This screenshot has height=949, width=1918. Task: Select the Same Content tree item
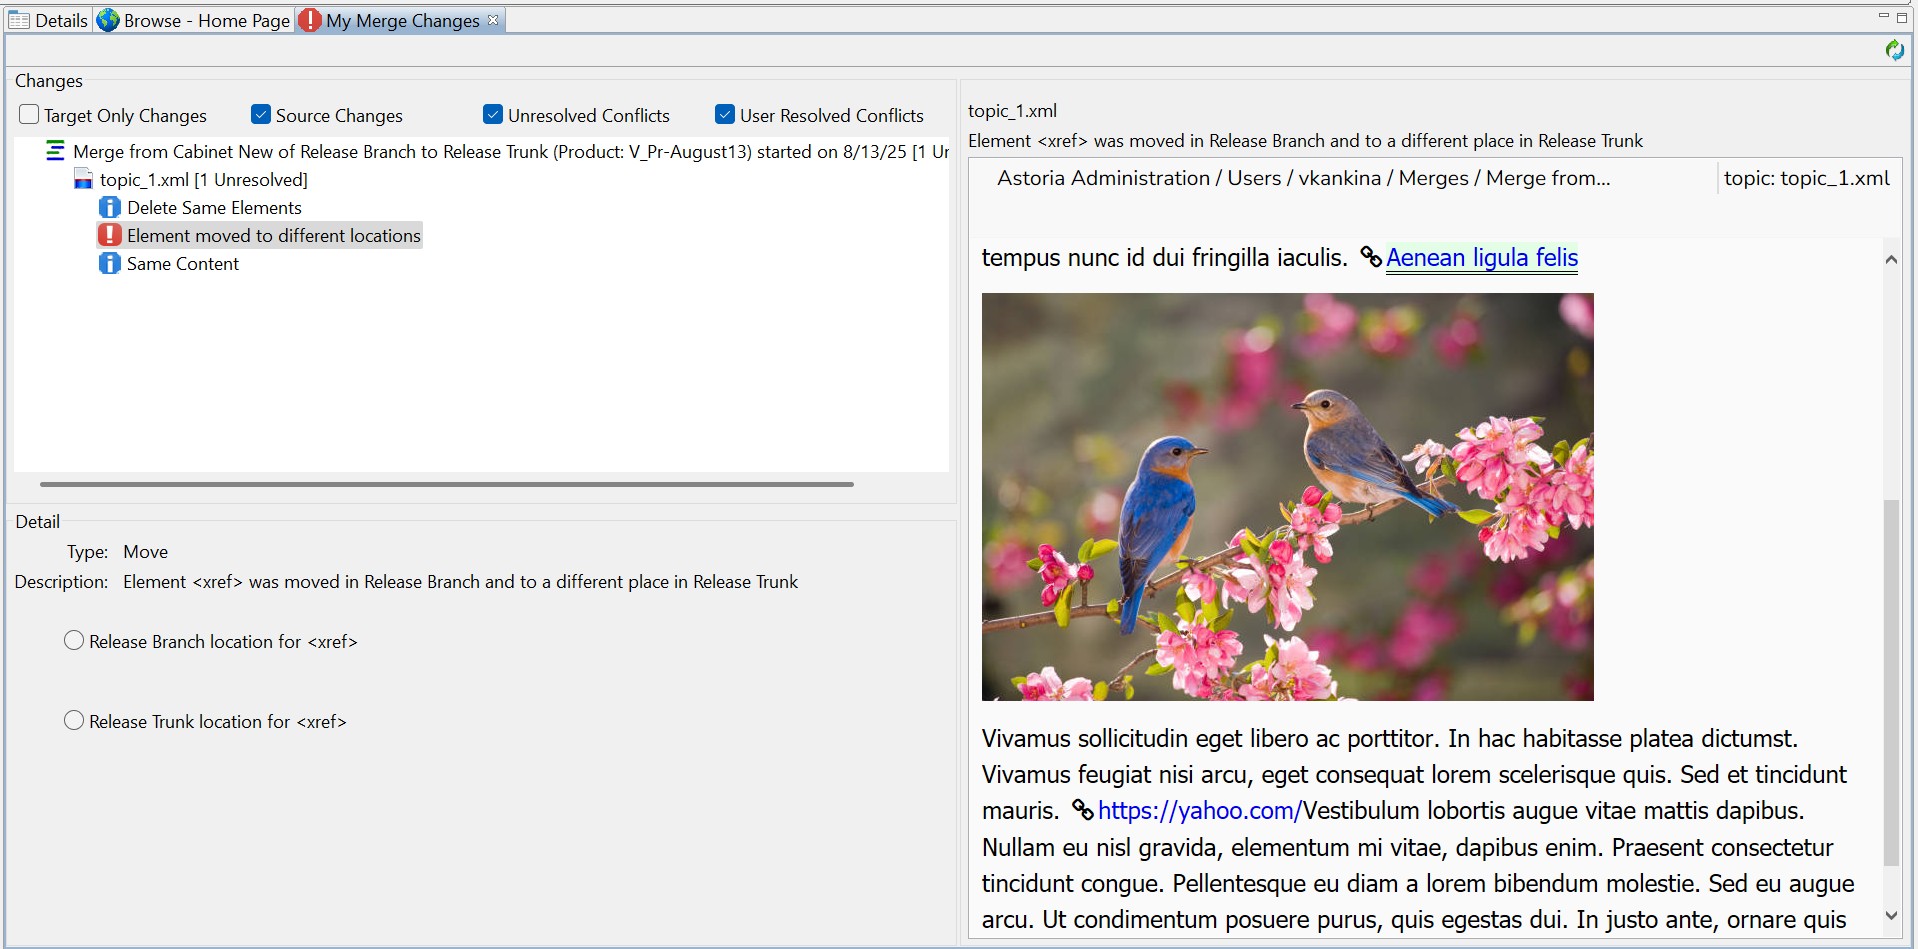tap(183, 264)
